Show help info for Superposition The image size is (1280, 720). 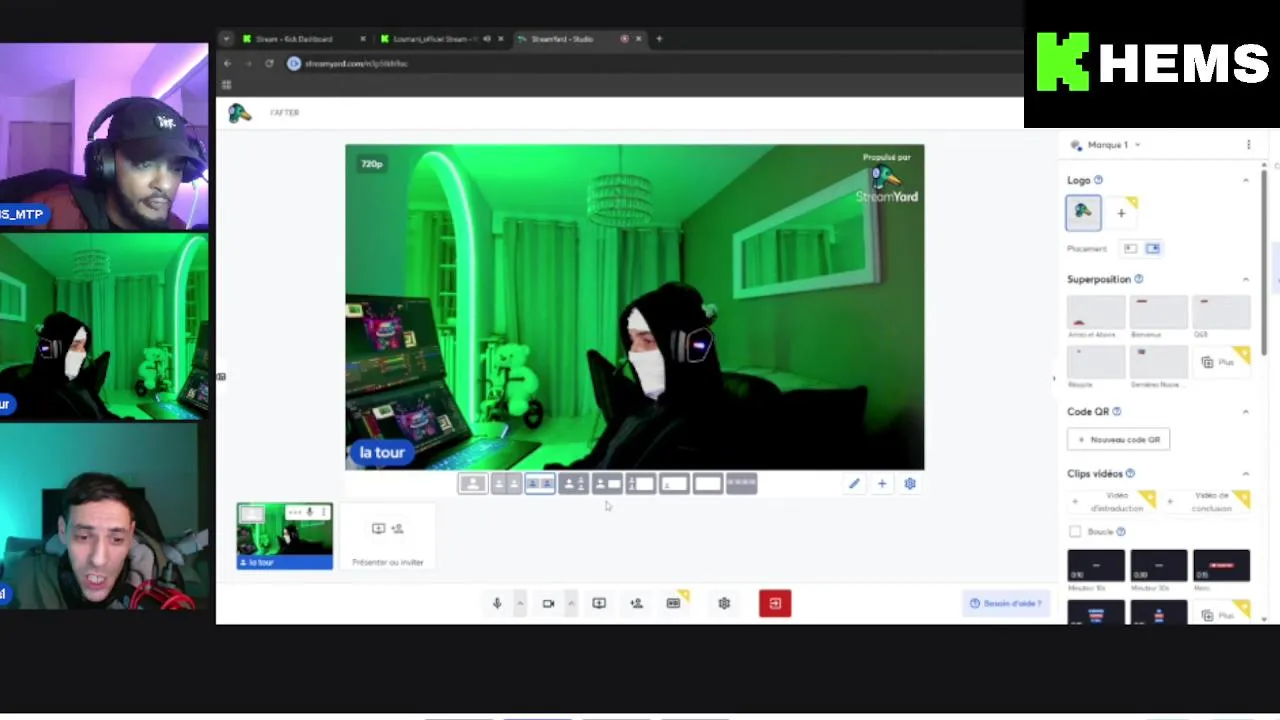(1139, 279)
